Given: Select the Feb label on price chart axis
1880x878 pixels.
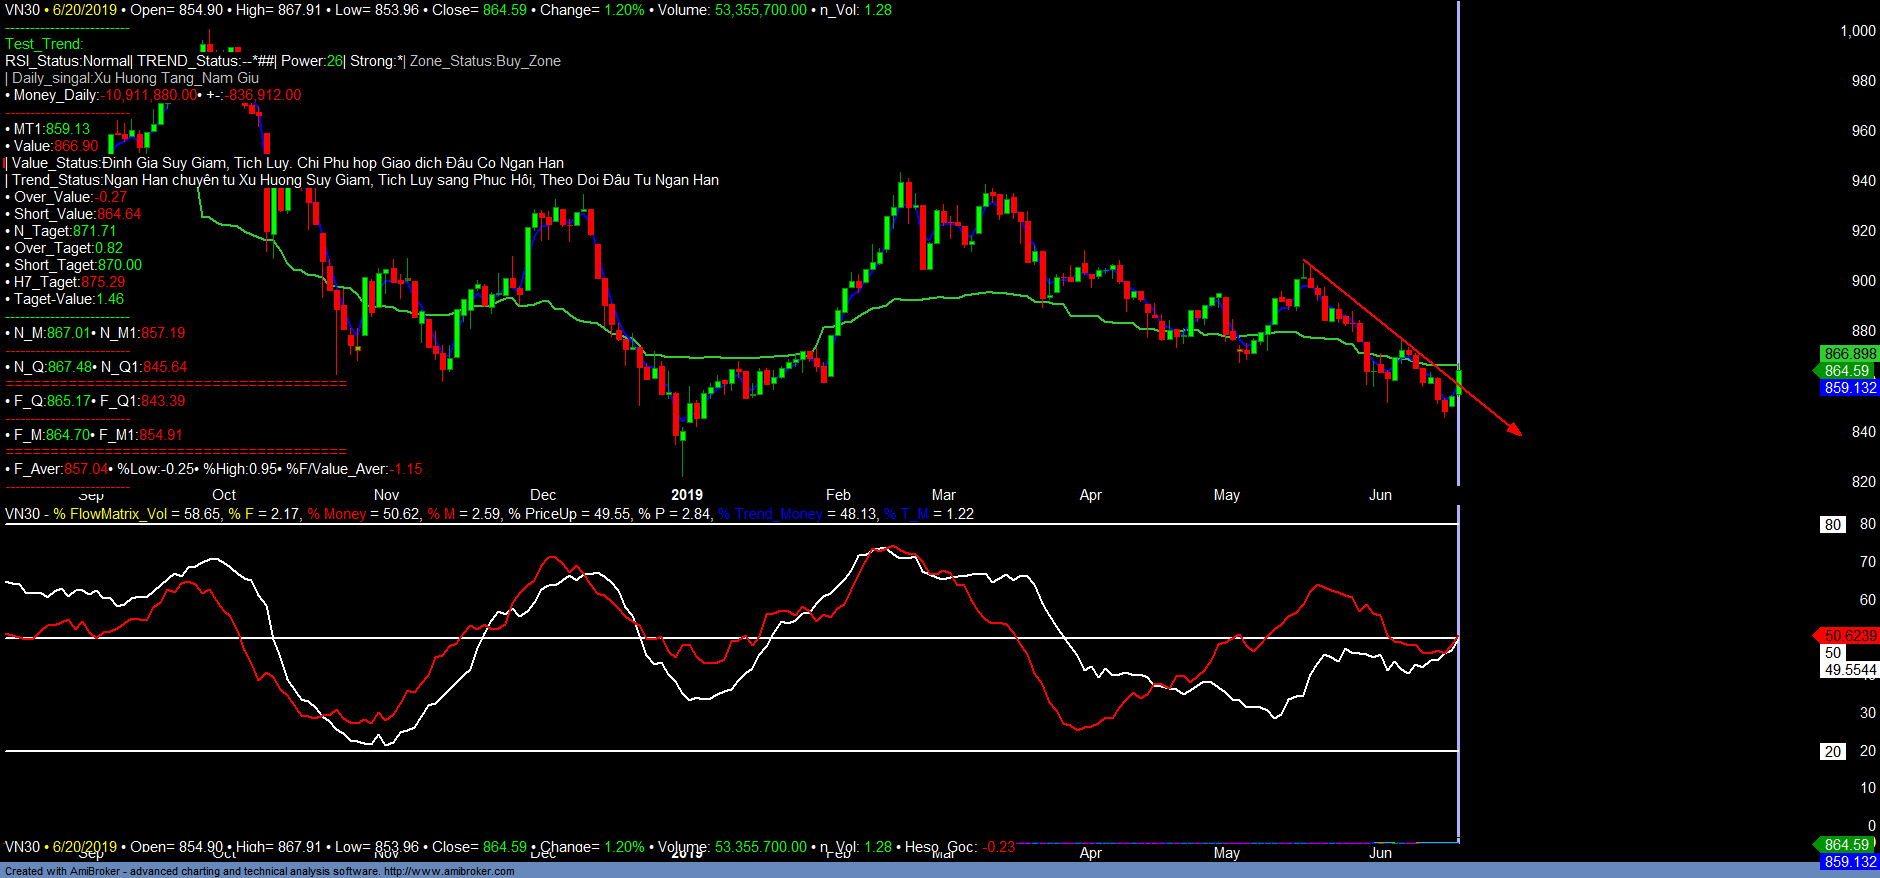Looking at the screenshot, I should [838, 495].
